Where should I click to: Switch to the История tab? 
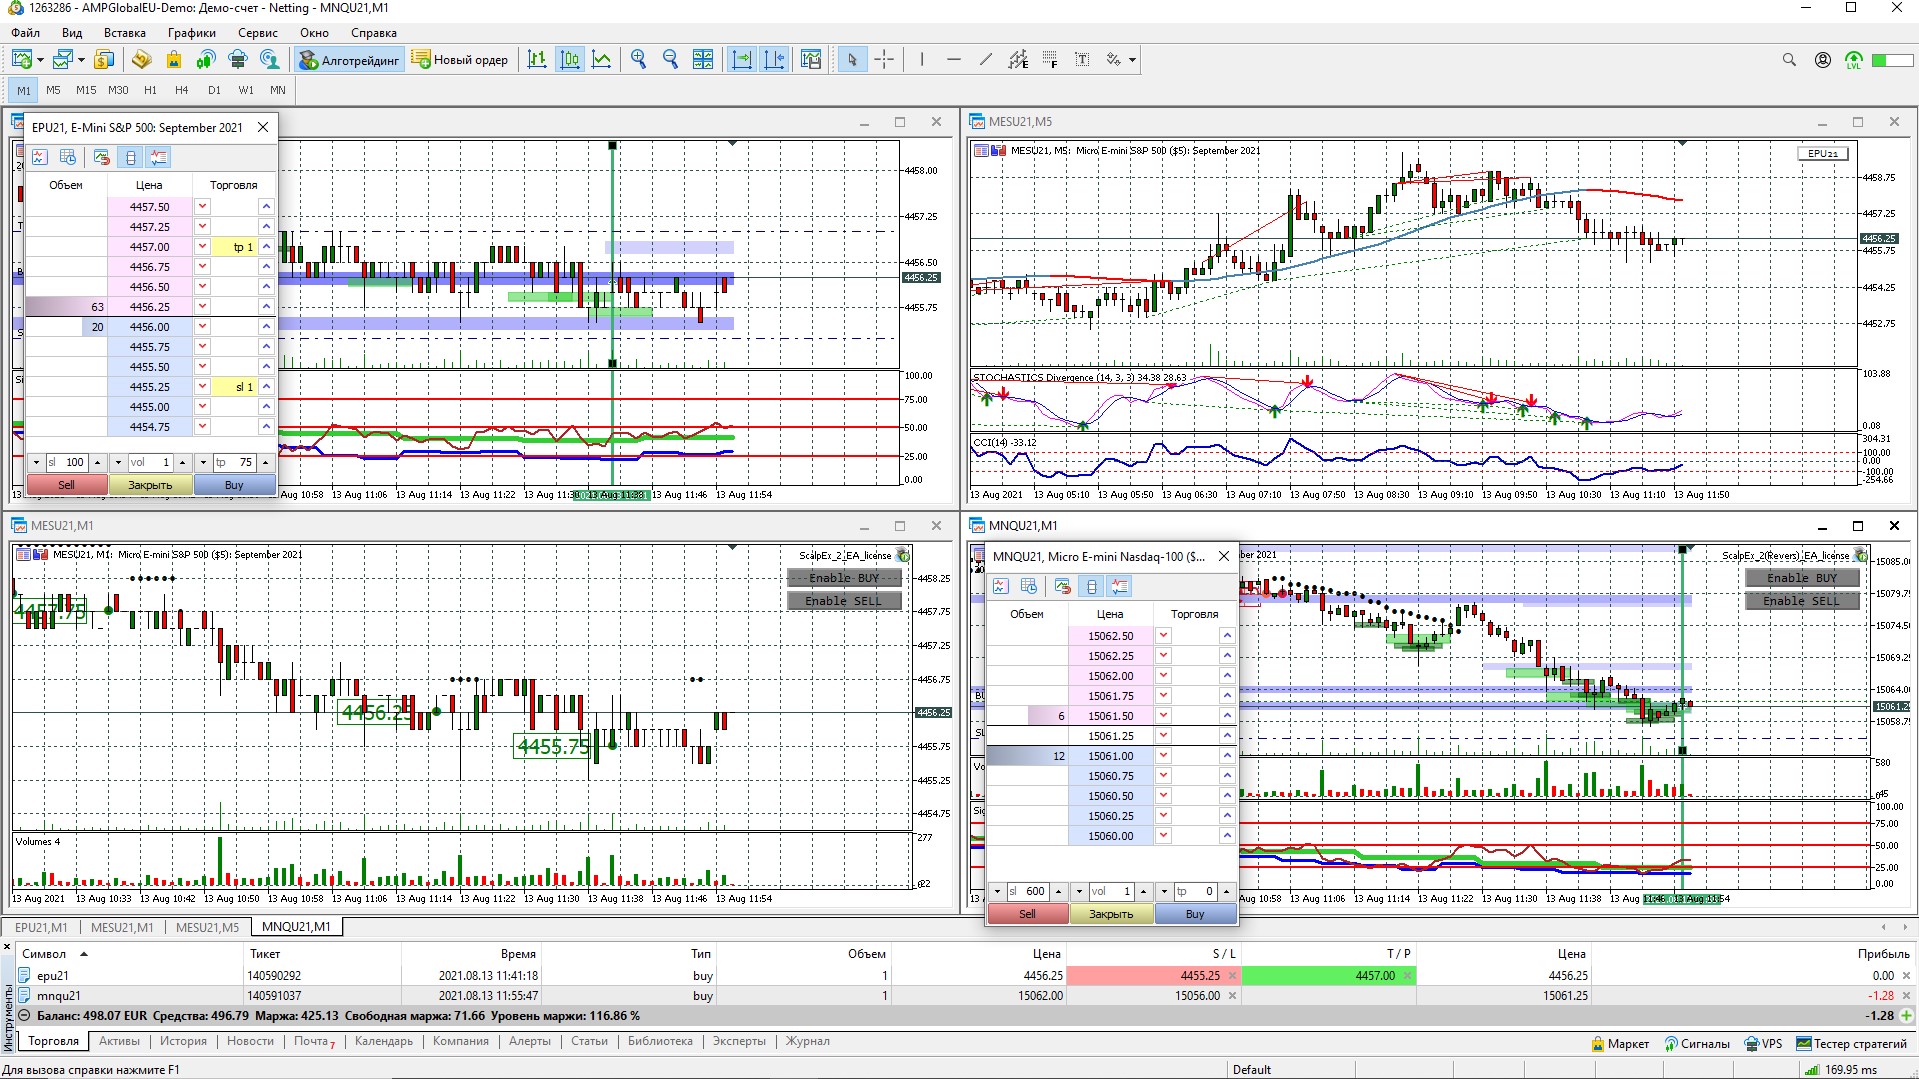(x=183, y=1041)
